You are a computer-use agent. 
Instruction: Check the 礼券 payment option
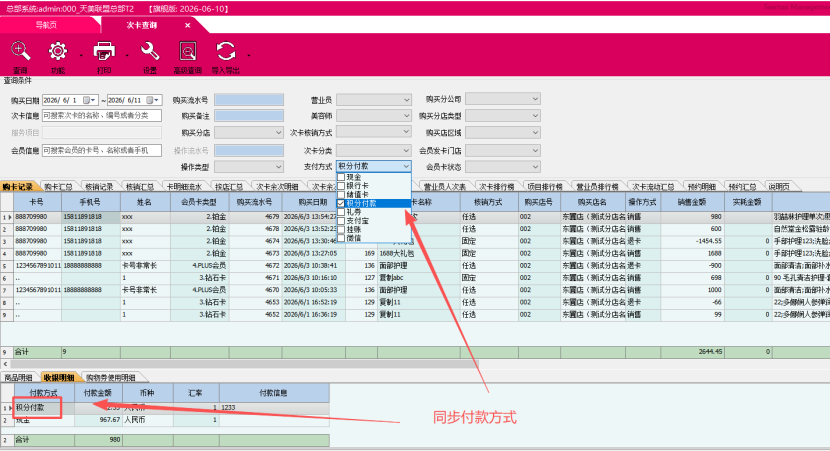[x=341, y=212]
